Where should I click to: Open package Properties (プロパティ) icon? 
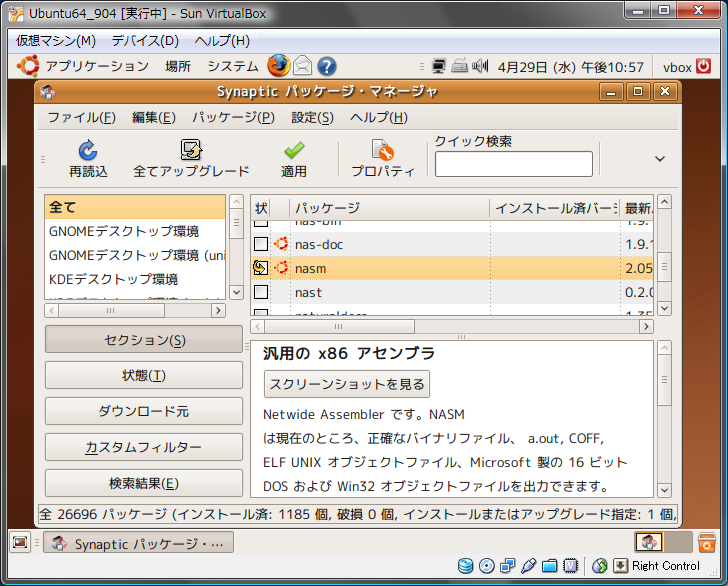click(383, 150)
